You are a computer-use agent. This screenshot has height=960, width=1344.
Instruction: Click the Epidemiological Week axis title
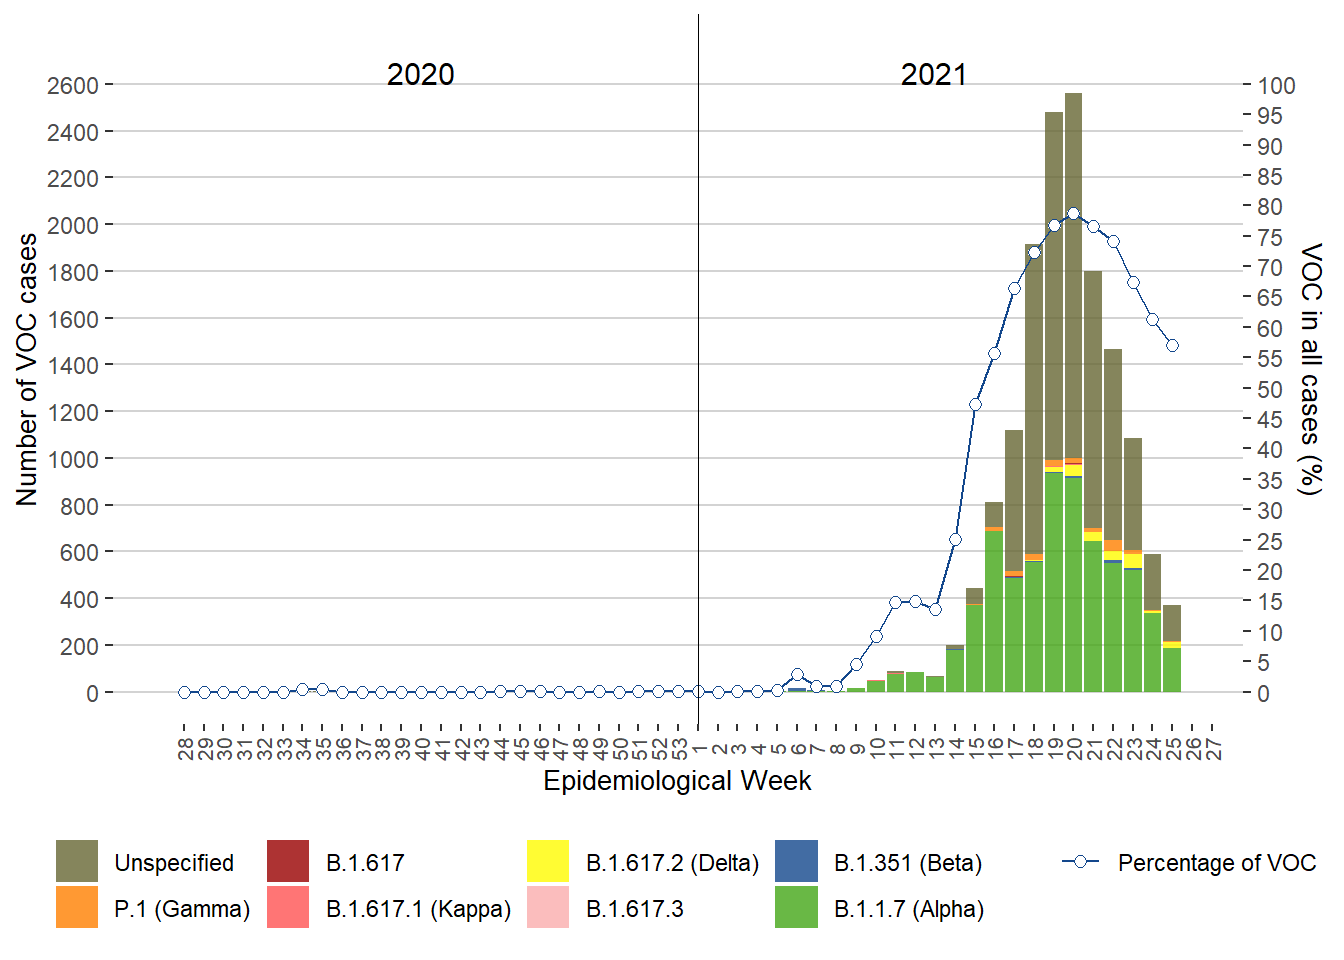coord(677,781)
